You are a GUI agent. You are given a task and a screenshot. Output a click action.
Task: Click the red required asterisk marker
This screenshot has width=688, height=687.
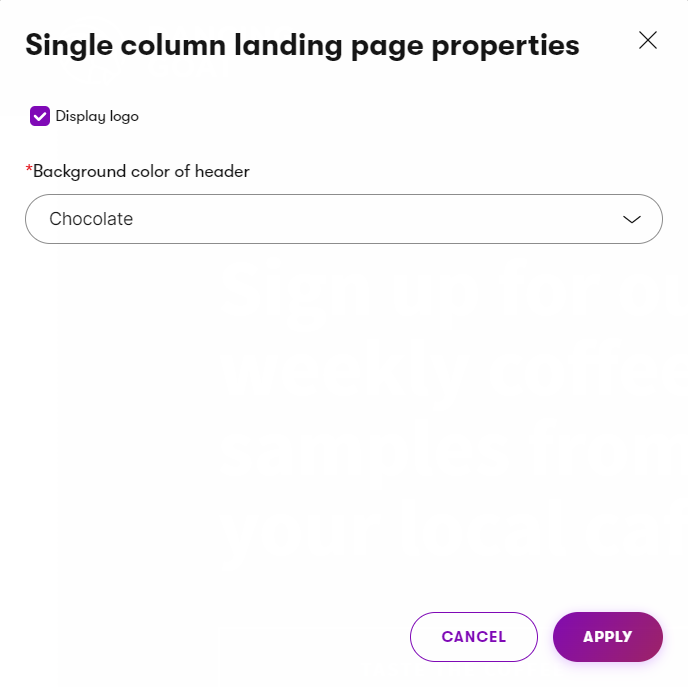click(29, 170)
